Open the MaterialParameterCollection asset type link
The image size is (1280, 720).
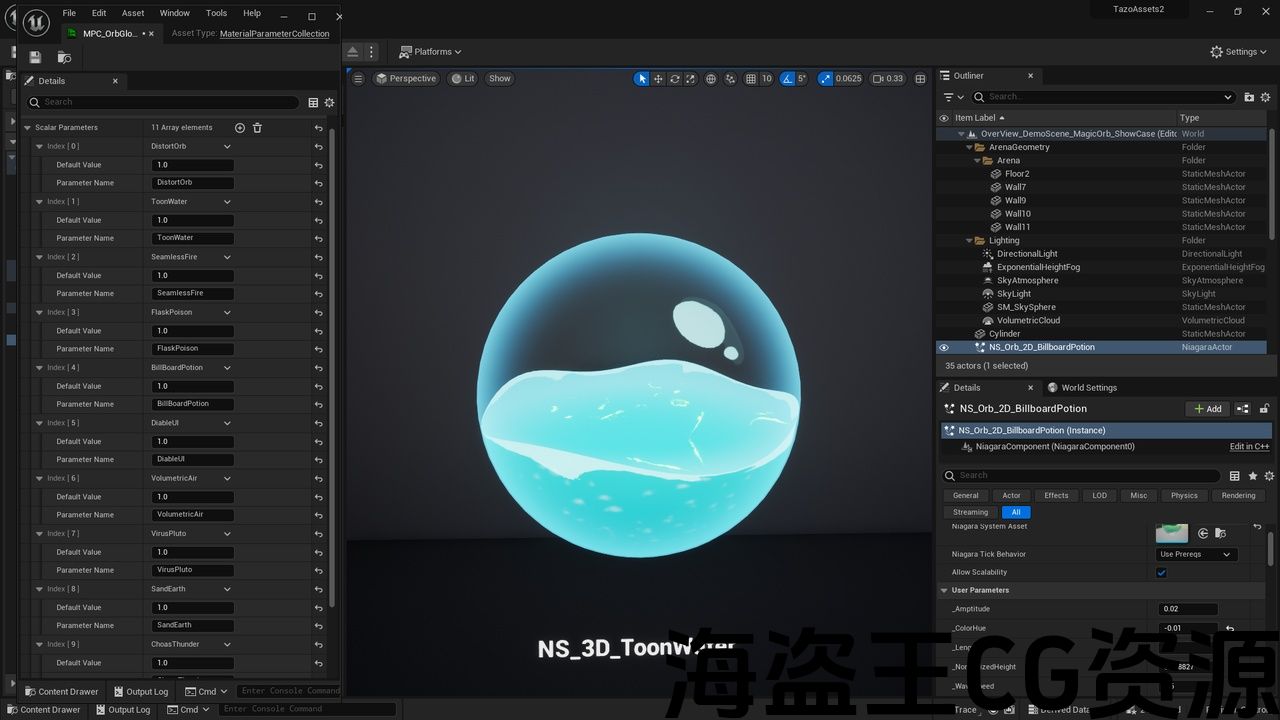pos(274,34)
